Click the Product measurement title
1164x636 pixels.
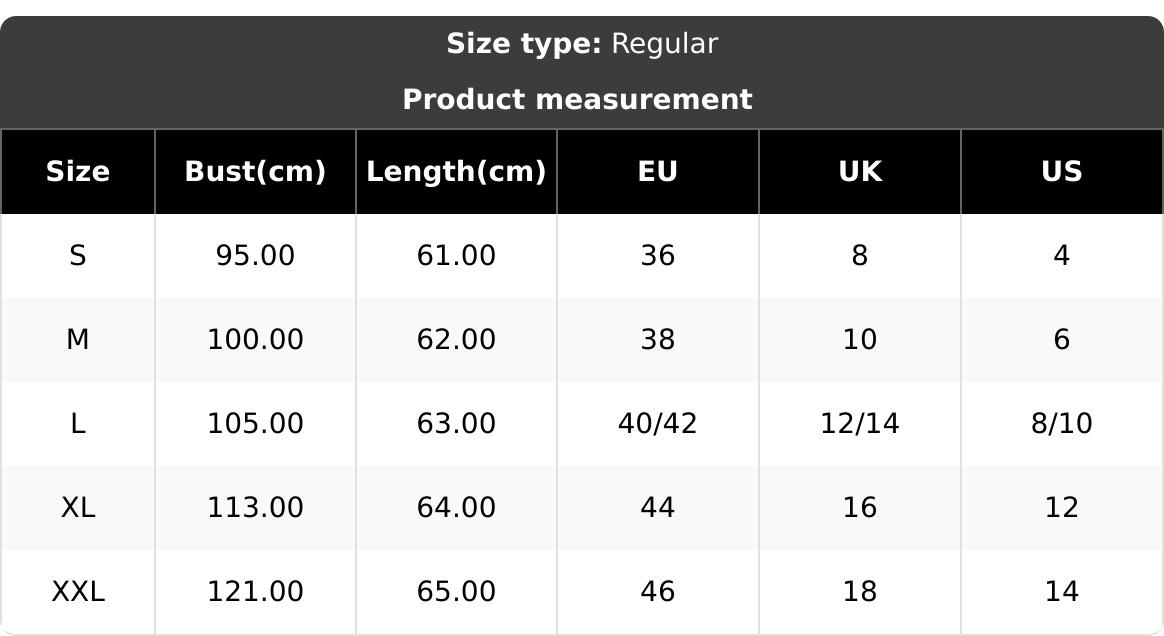[x=577, y=100]
